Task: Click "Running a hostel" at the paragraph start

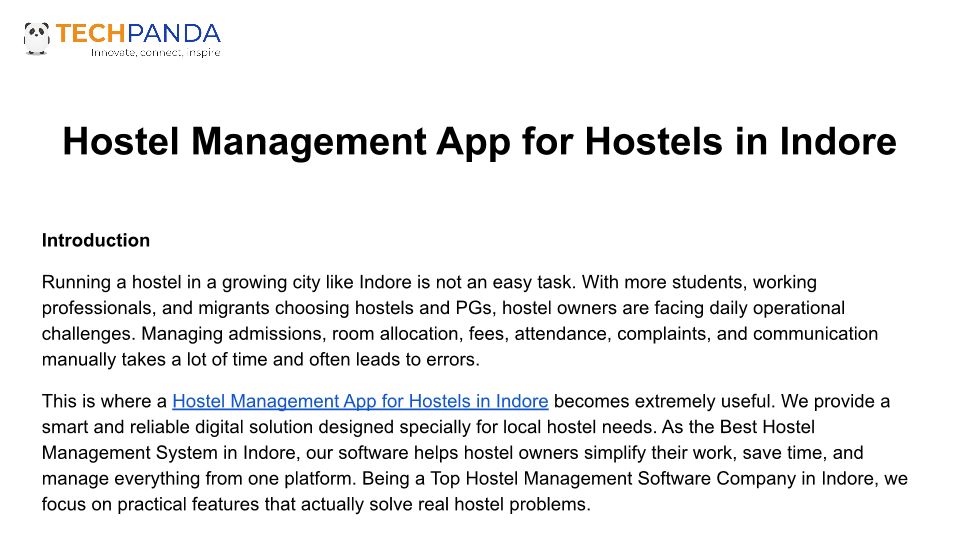Action: [x=105, y=282]
